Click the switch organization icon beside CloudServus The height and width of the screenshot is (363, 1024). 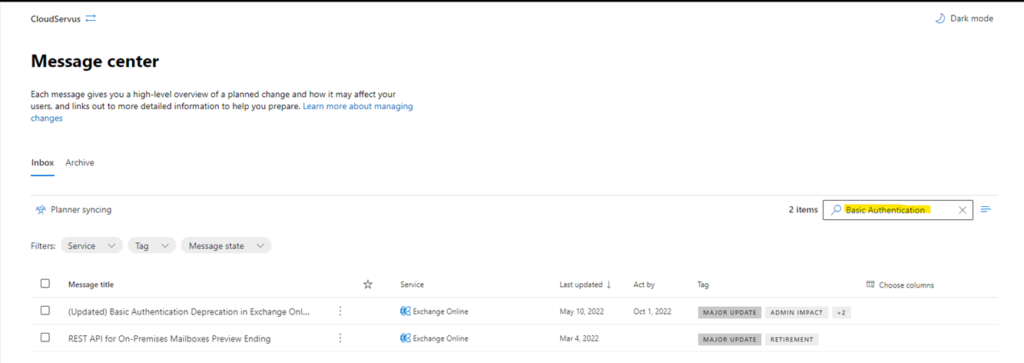(91, 19)
